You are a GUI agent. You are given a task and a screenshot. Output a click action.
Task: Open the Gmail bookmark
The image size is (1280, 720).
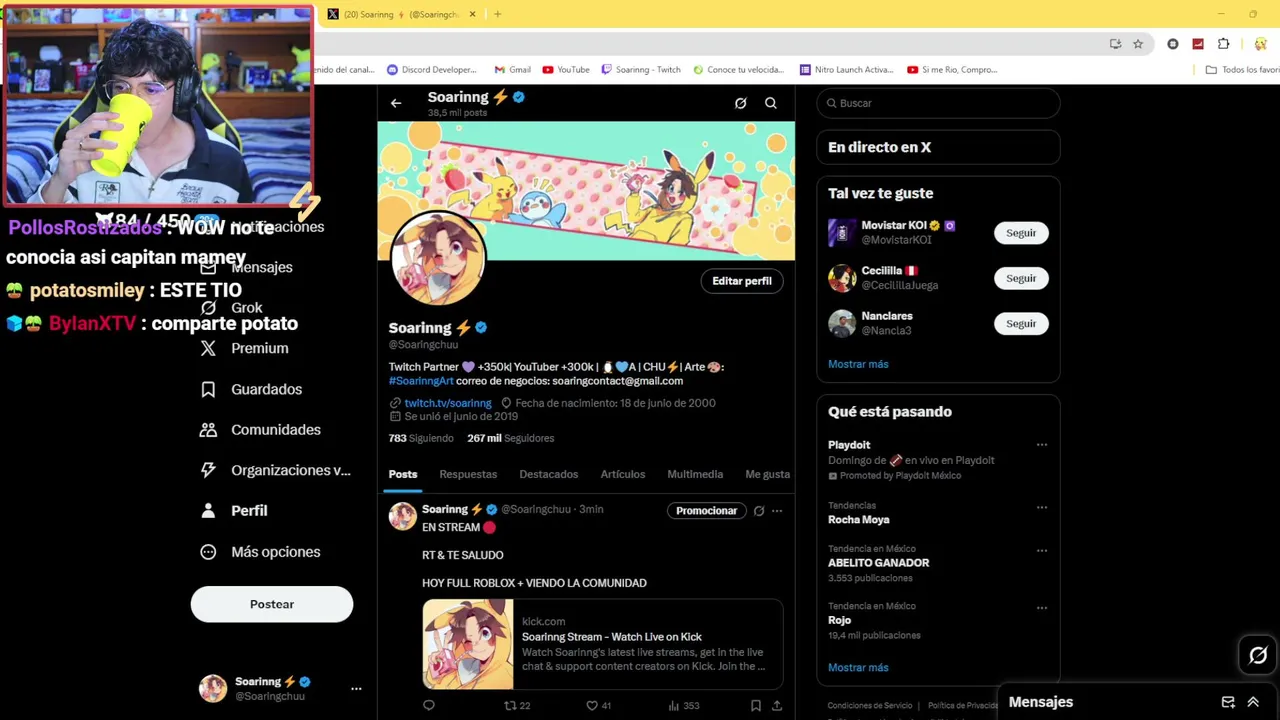[512, 70]
